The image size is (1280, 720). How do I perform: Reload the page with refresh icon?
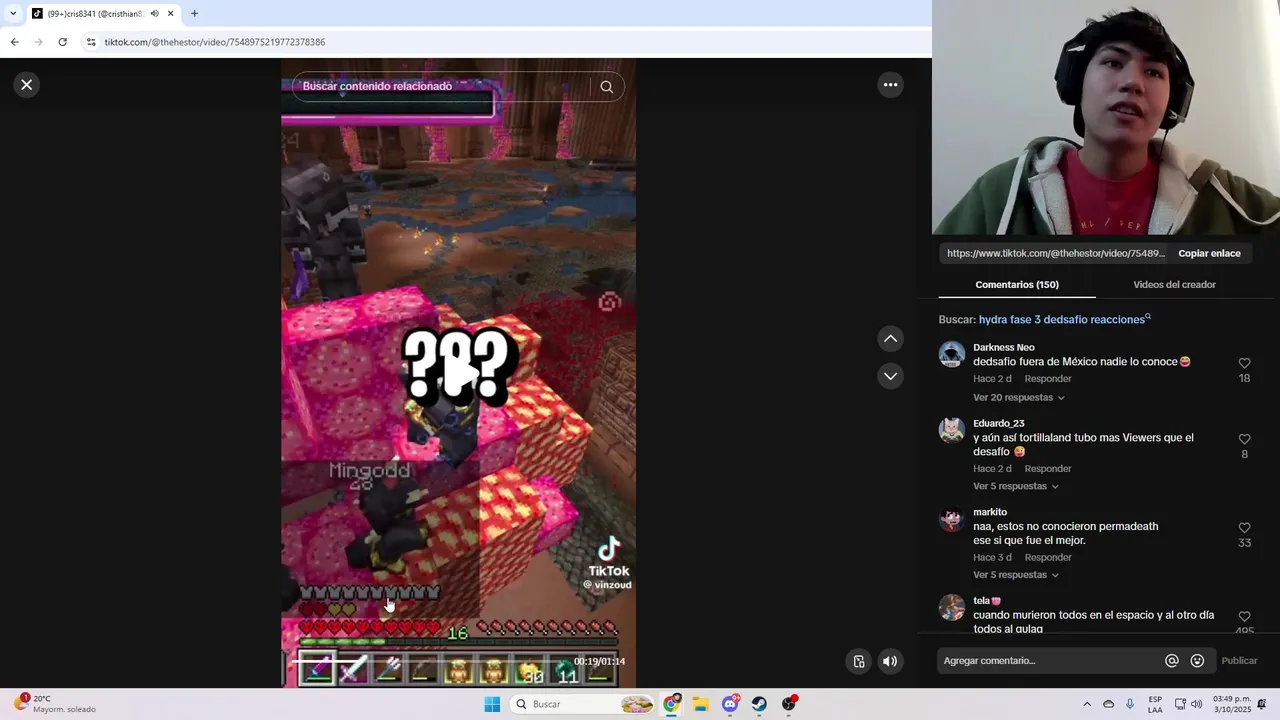click(x=62, y=42)
